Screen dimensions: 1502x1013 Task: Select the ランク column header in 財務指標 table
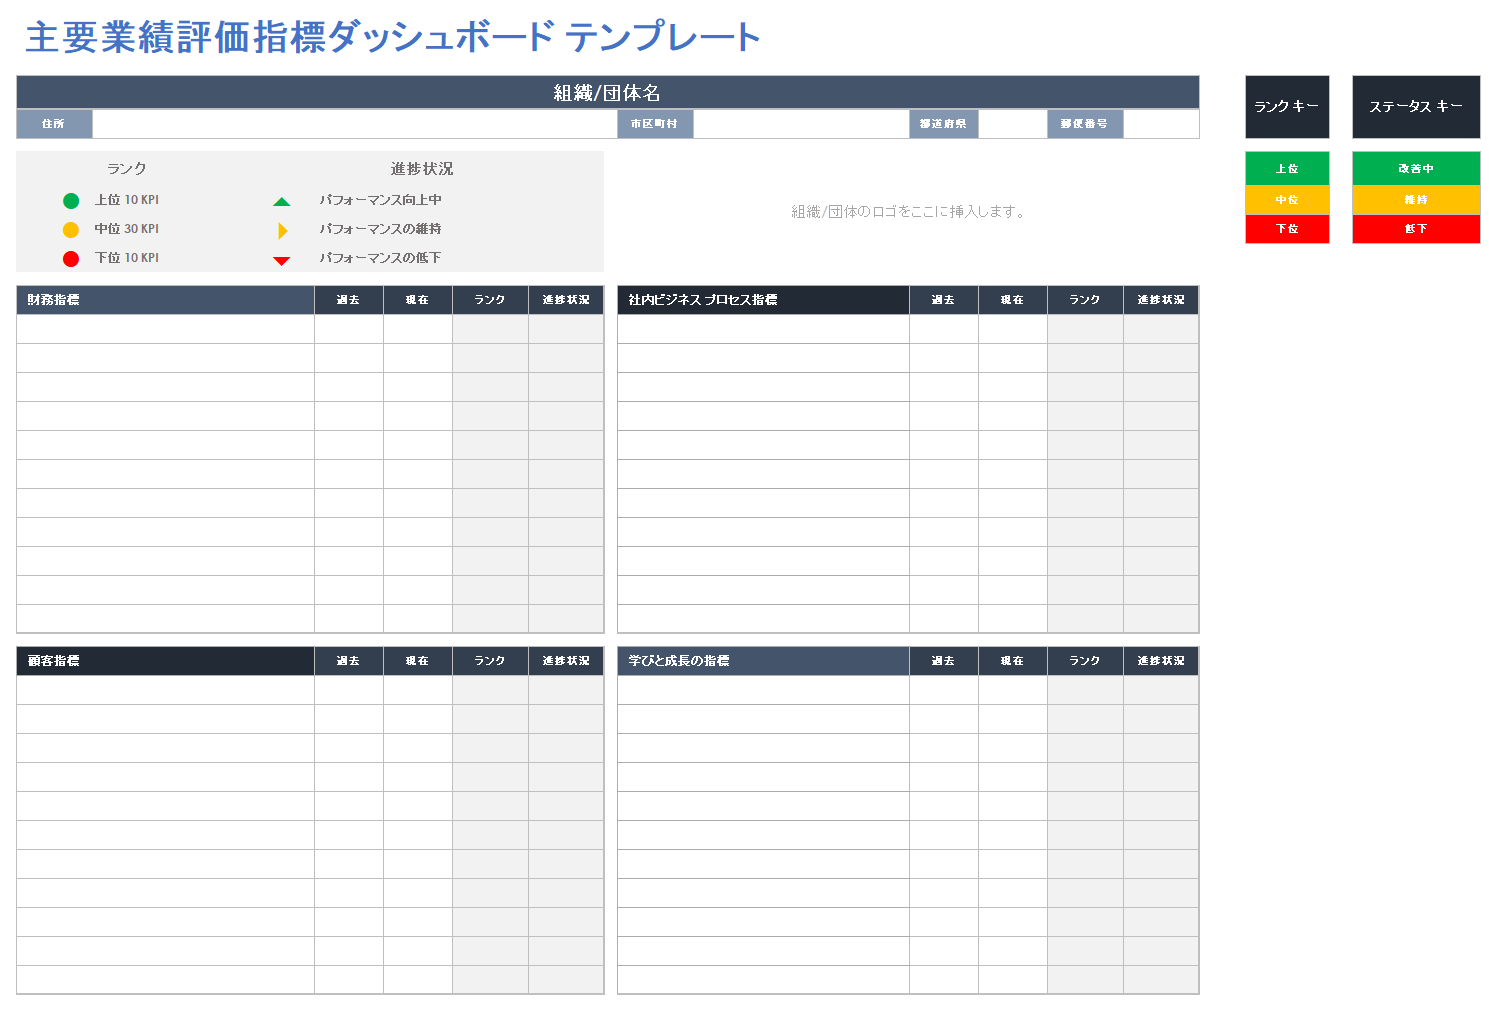pyautogui.click(x=490, y=300)
